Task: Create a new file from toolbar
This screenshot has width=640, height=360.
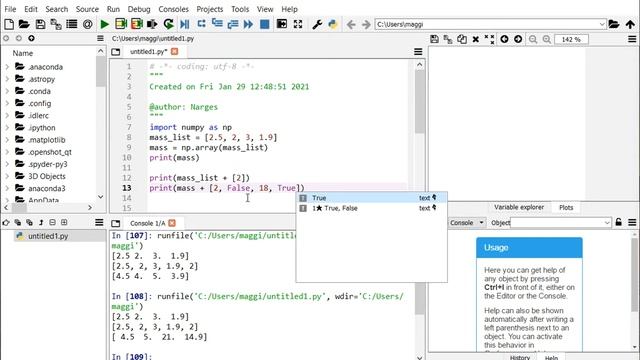Action: coord(9,24)
